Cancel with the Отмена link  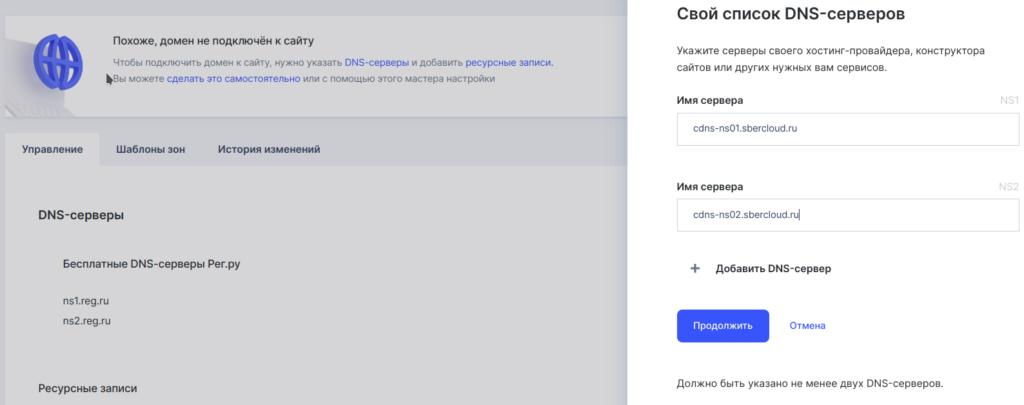pos(807,326)
